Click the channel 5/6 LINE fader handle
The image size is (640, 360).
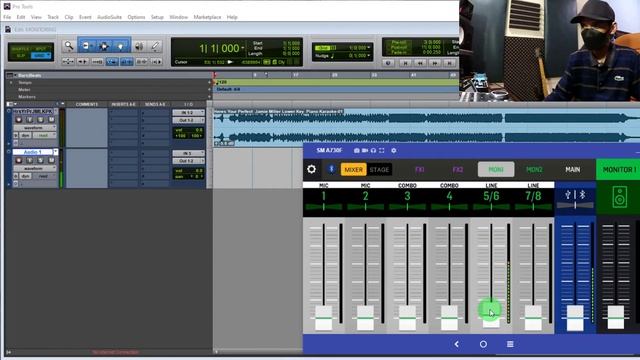click(x=491, y=314)
